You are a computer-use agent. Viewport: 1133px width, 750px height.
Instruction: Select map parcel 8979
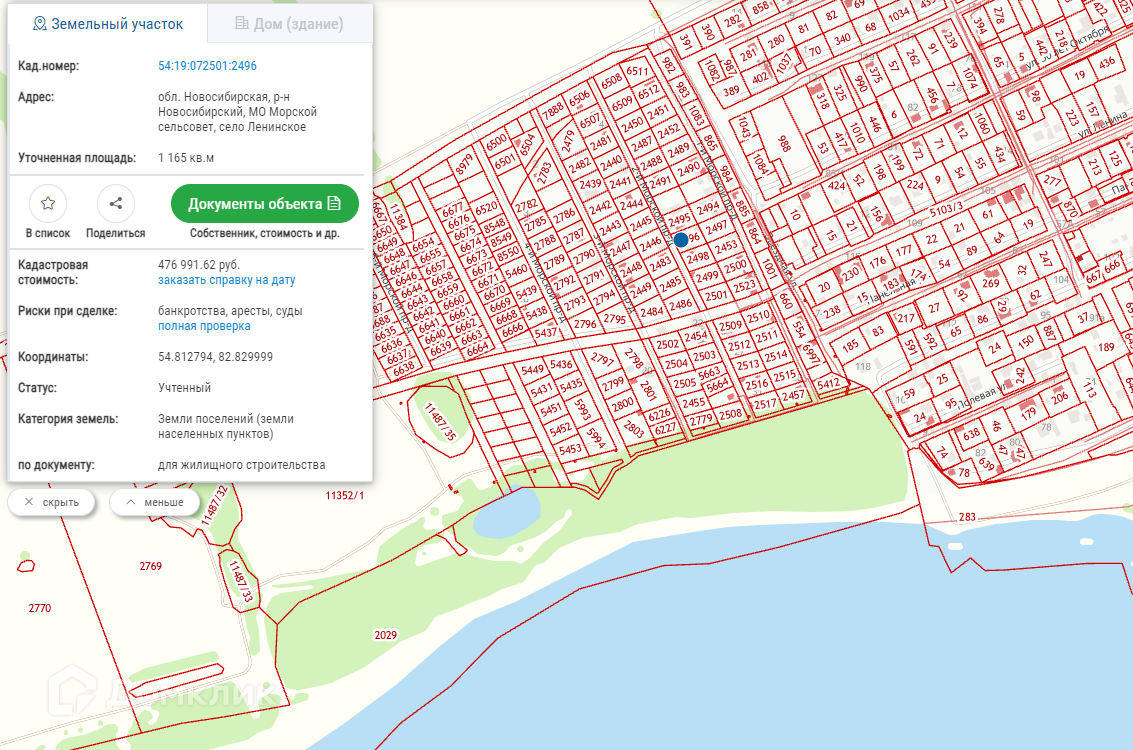tap(464, 164)
